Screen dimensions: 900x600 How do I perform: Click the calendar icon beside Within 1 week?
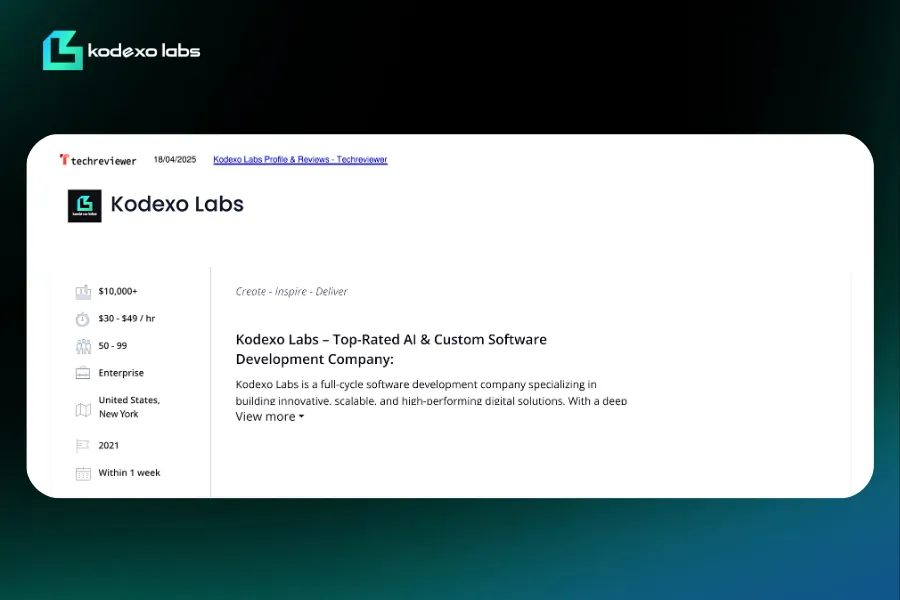click(83, 474)
